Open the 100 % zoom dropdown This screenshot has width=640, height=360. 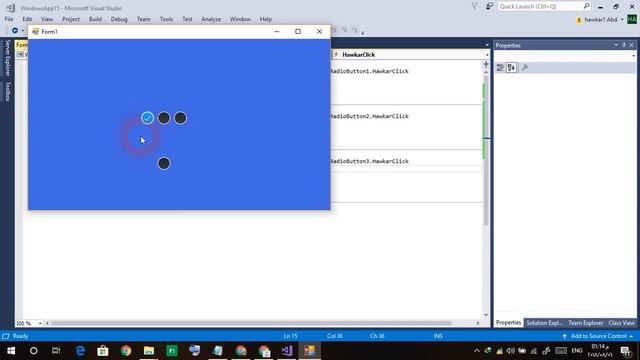40,323
